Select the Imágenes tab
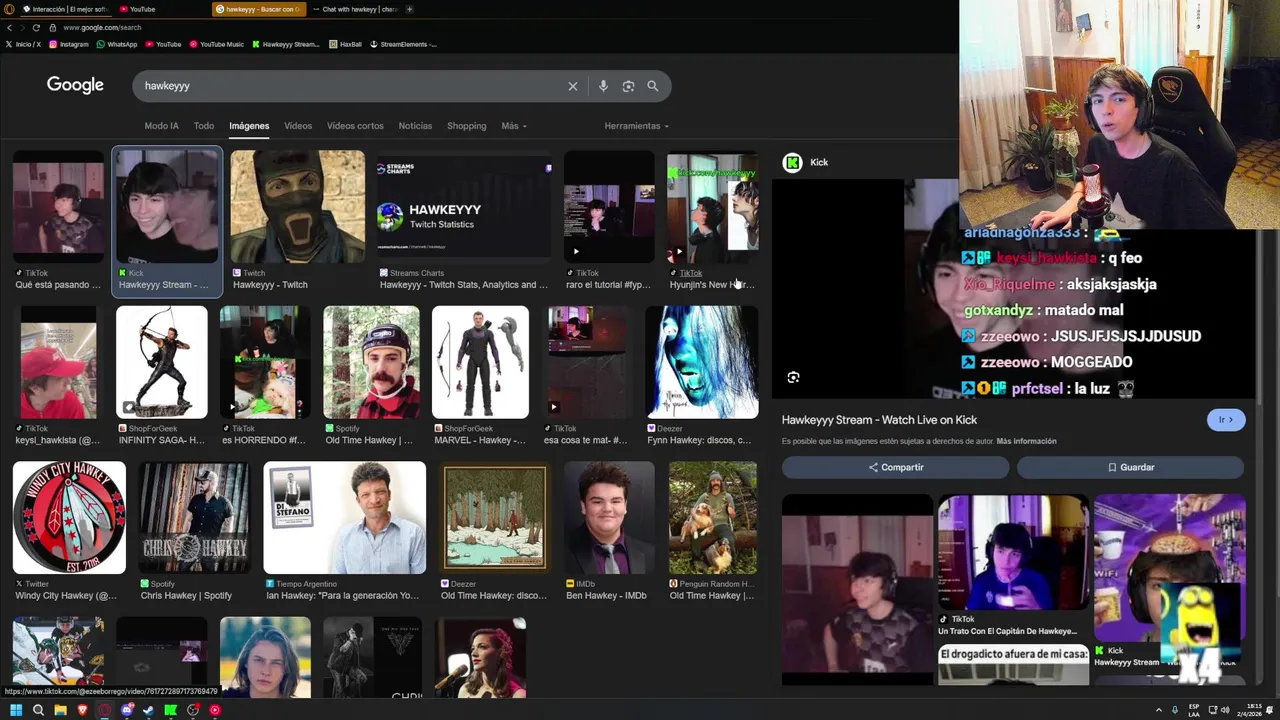 (249, 126)
